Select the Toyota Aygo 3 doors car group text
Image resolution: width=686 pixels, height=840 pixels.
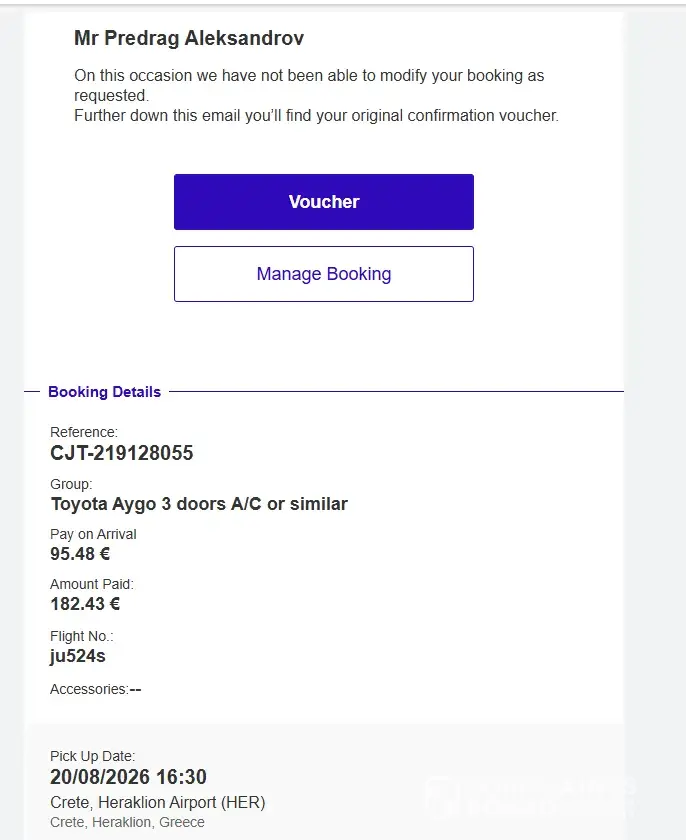[199, 504]
